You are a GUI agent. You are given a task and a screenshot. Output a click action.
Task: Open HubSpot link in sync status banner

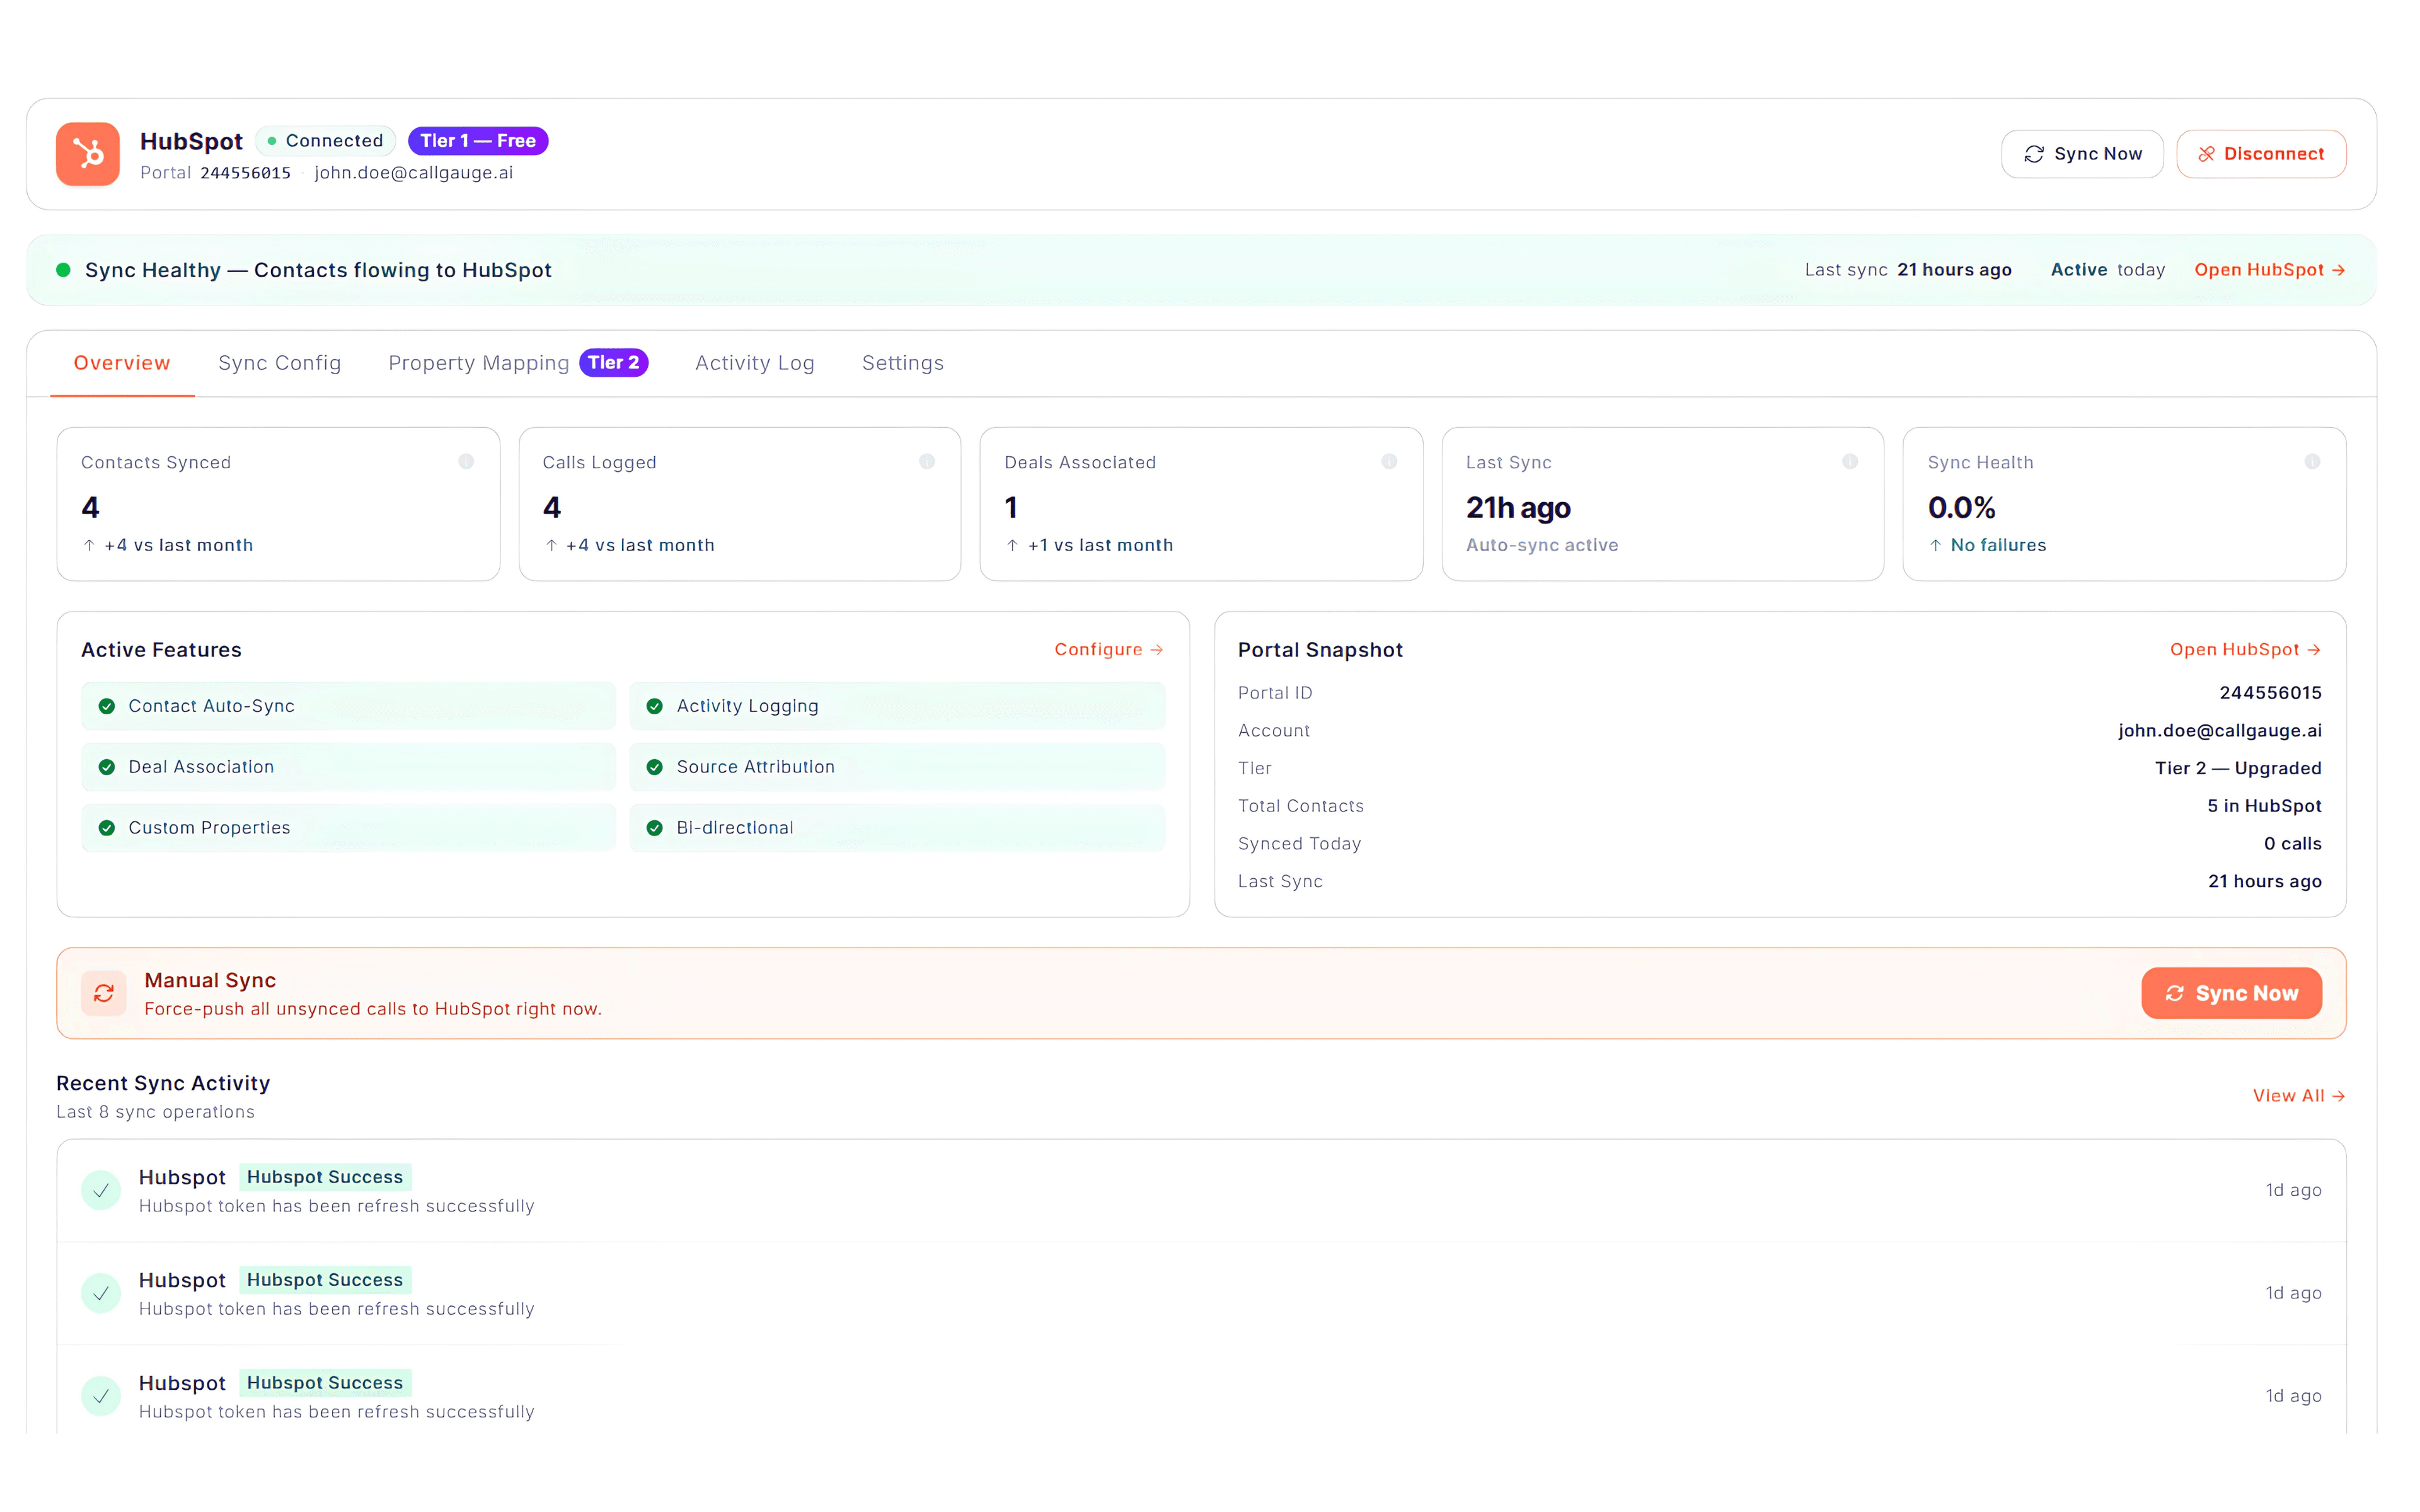2269,270
